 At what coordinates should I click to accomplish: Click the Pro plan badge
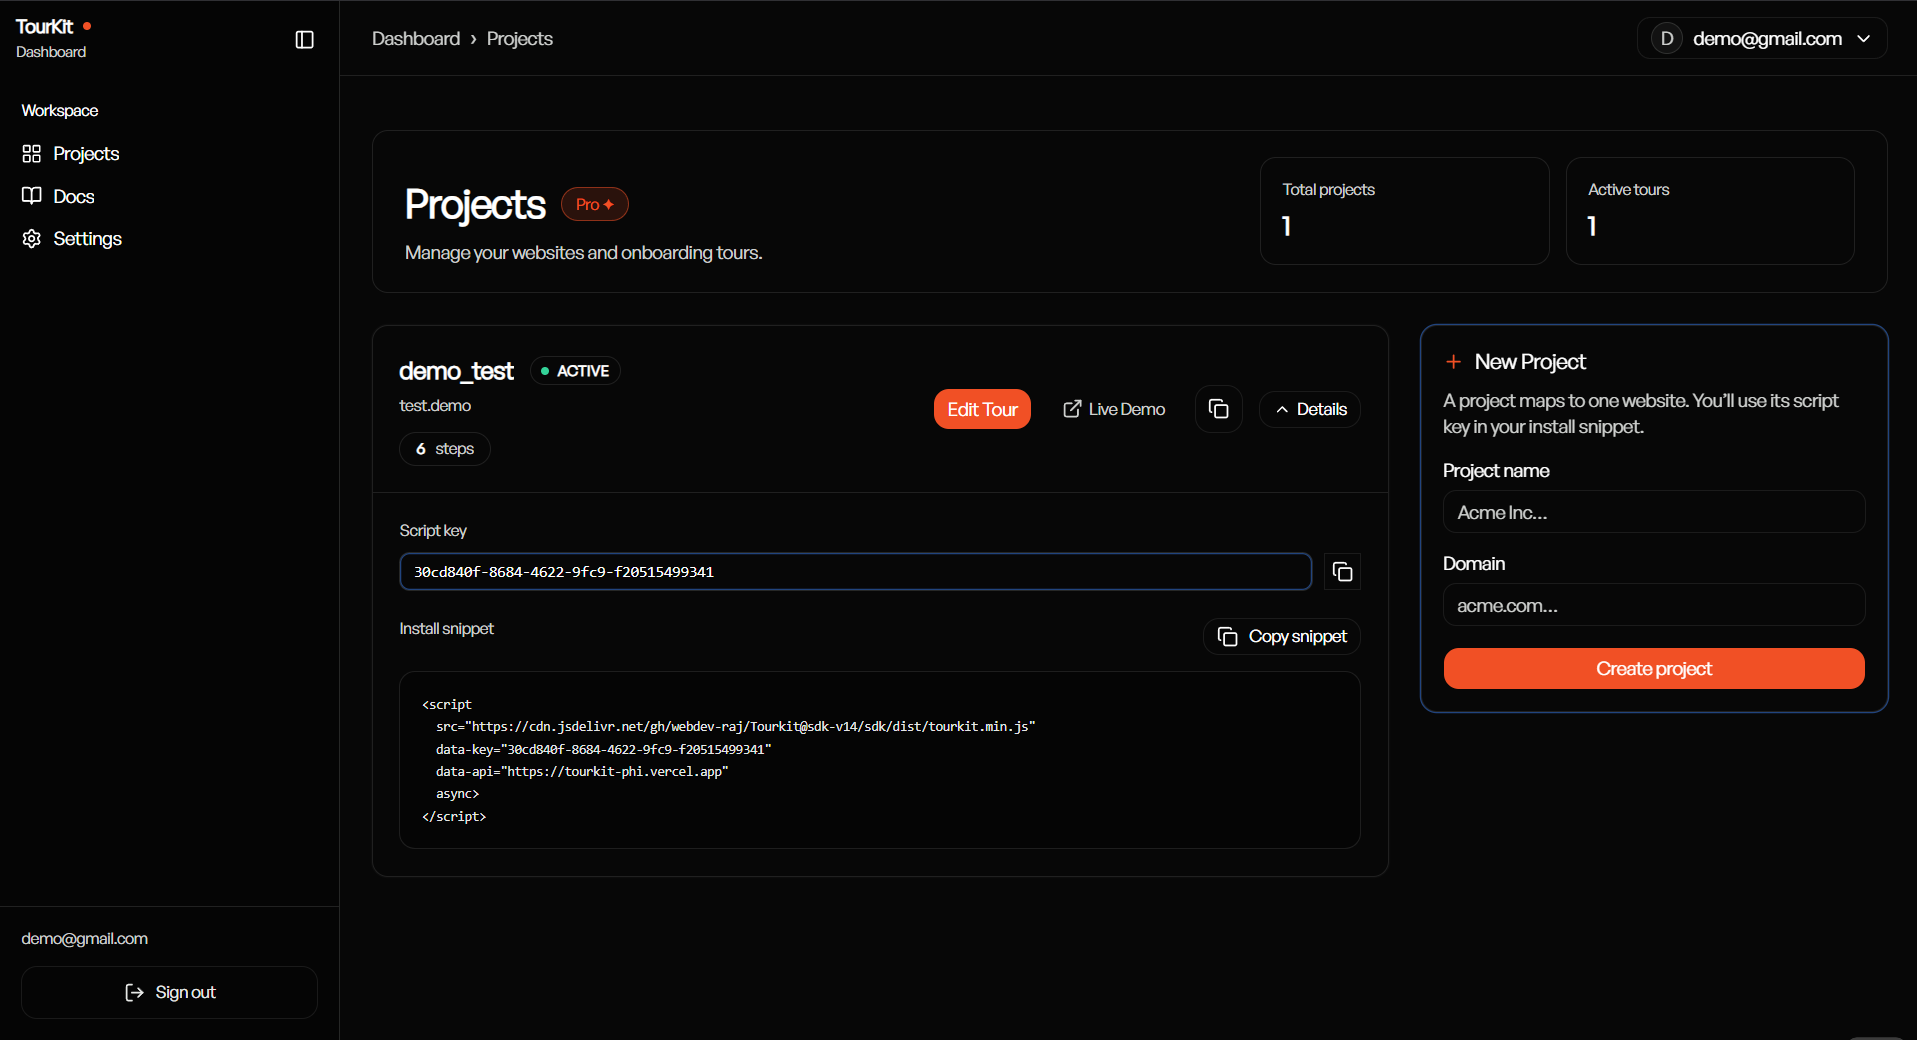point(595,205)
